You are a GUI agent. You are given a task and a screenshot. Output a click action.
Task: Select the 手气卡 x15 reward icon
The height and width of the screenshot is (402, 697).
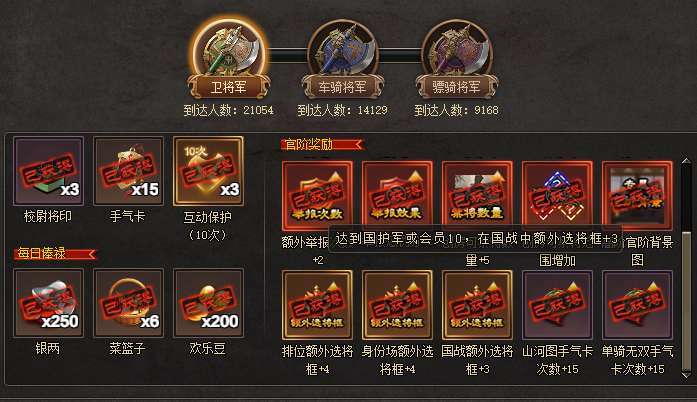click(128, 171)
